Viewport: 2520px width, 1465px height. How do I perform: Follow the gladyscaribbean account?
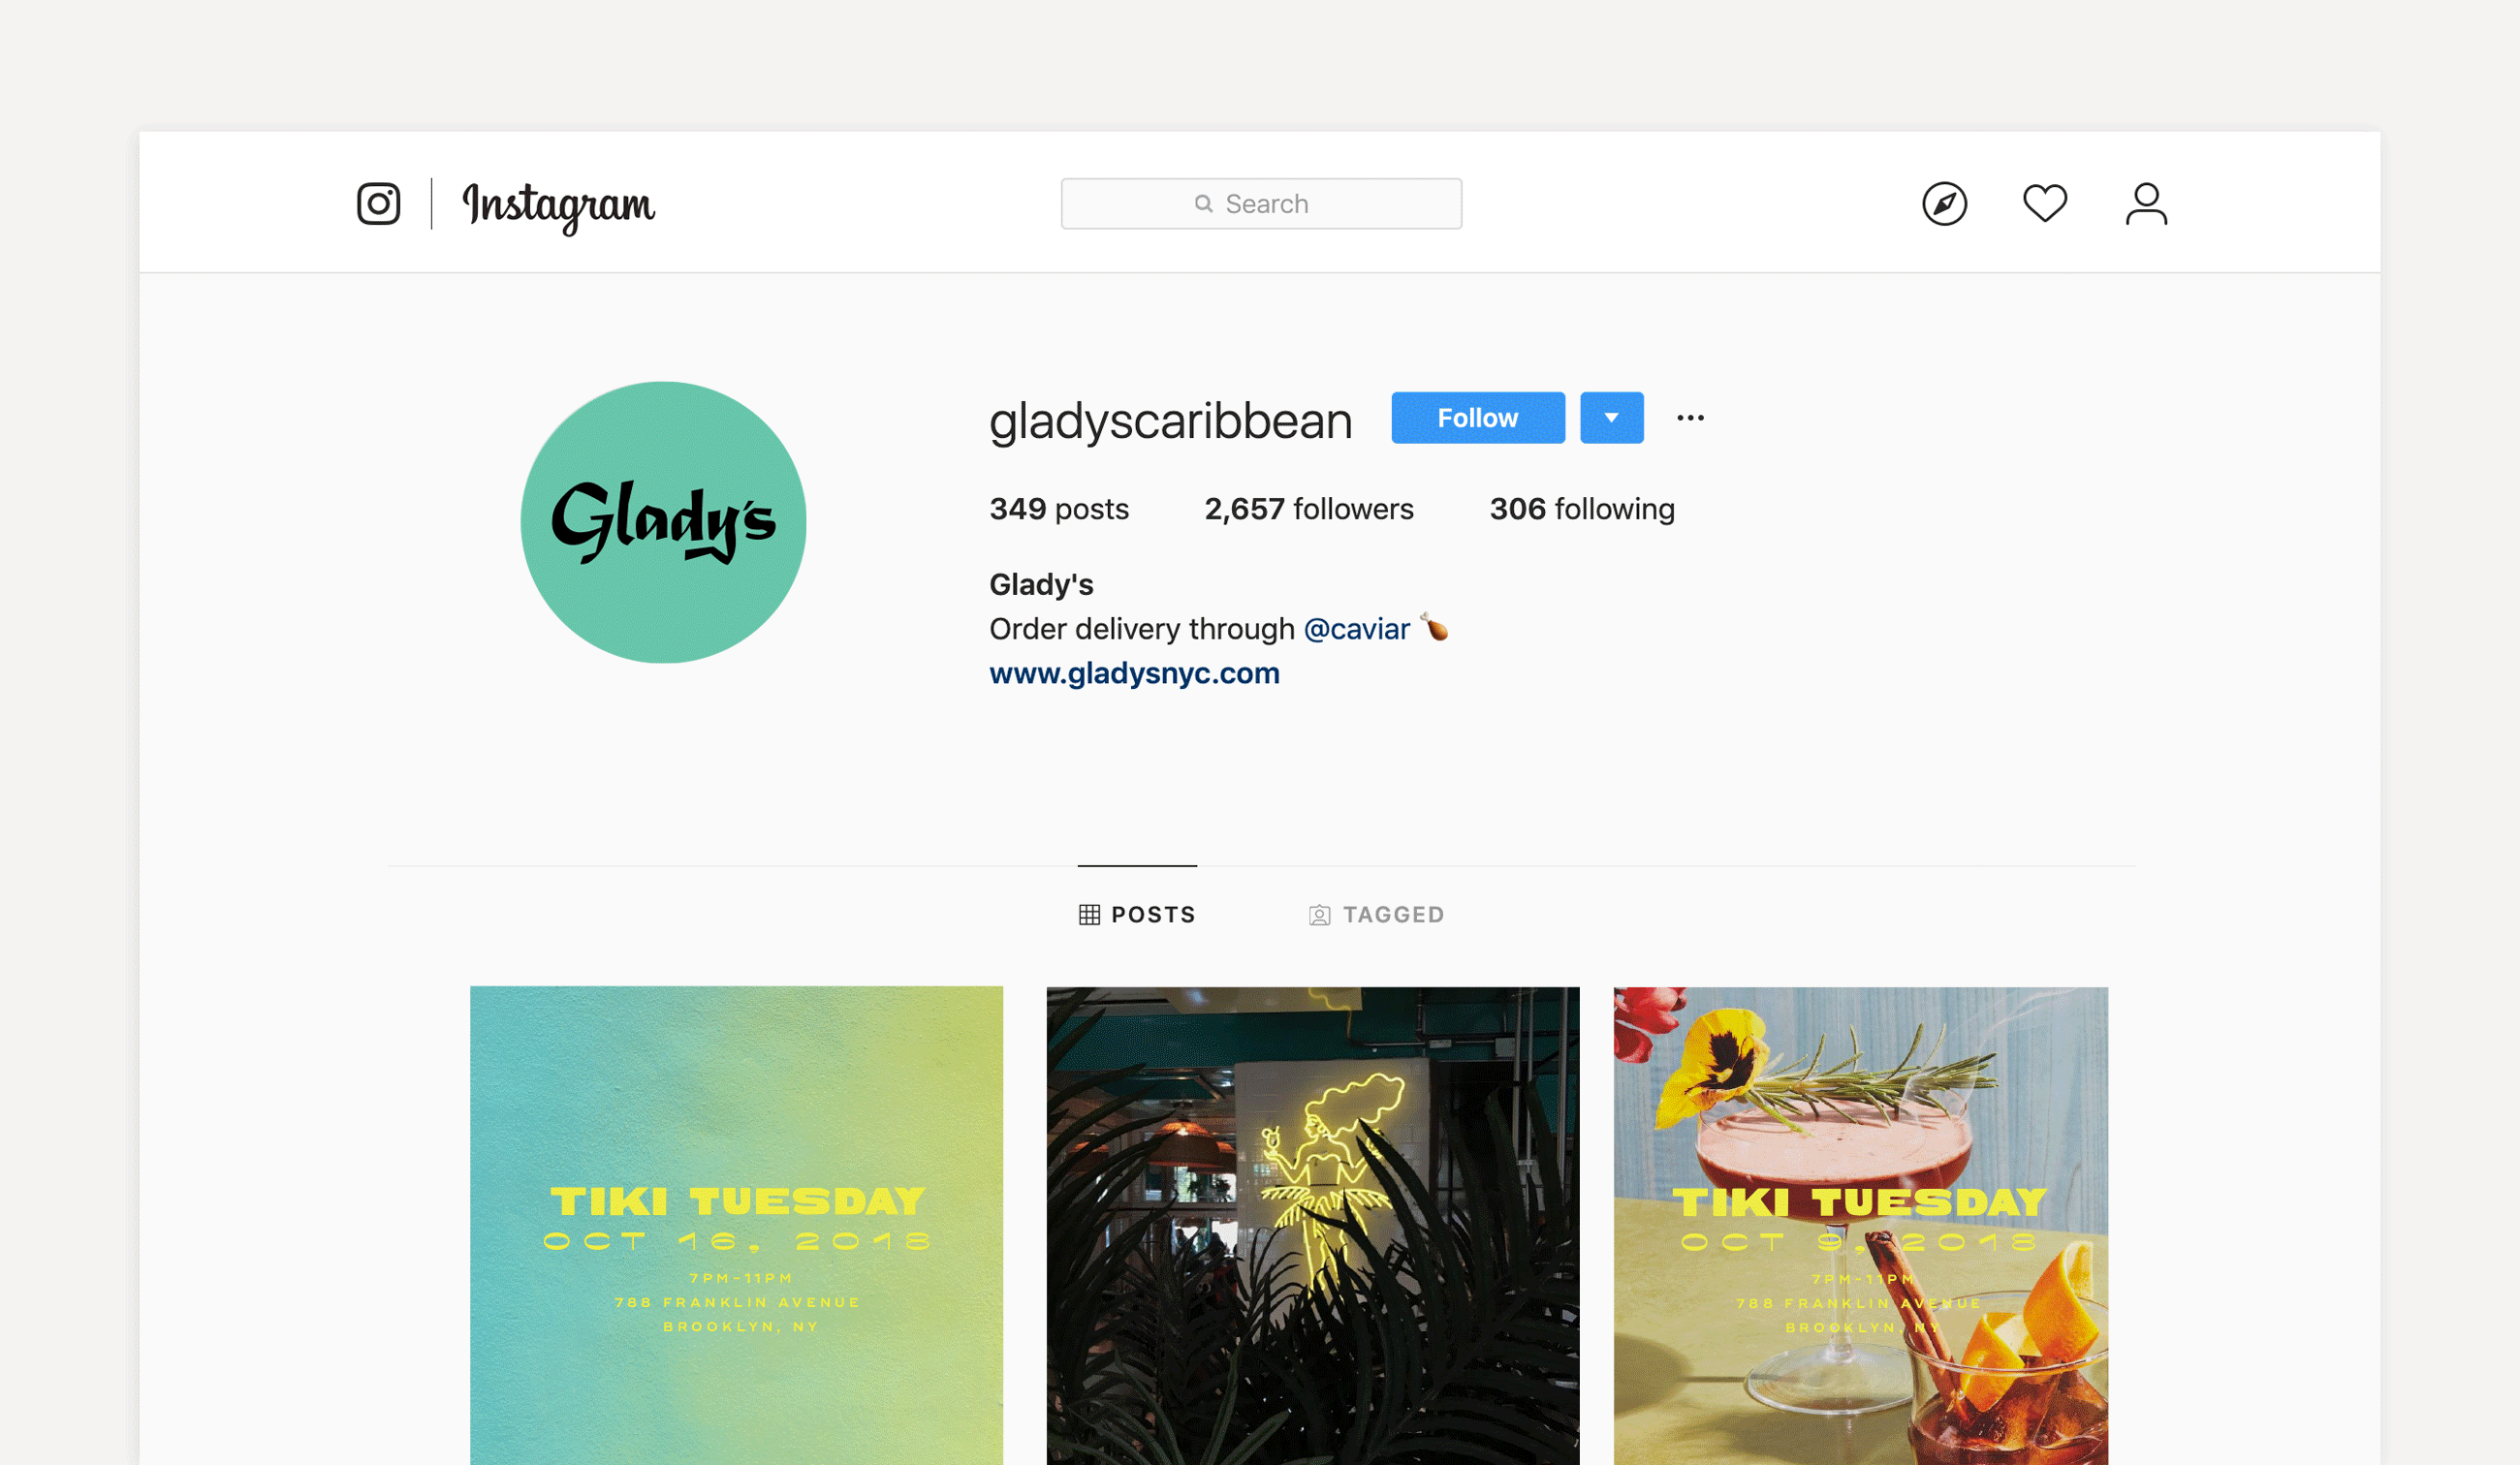click(x=1477, y=418)
